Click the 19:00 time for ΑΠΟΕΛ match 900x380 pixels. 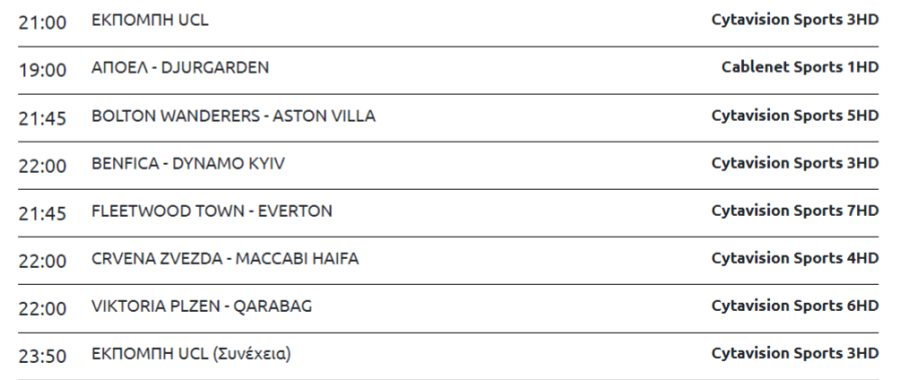(x=42, y=71)
